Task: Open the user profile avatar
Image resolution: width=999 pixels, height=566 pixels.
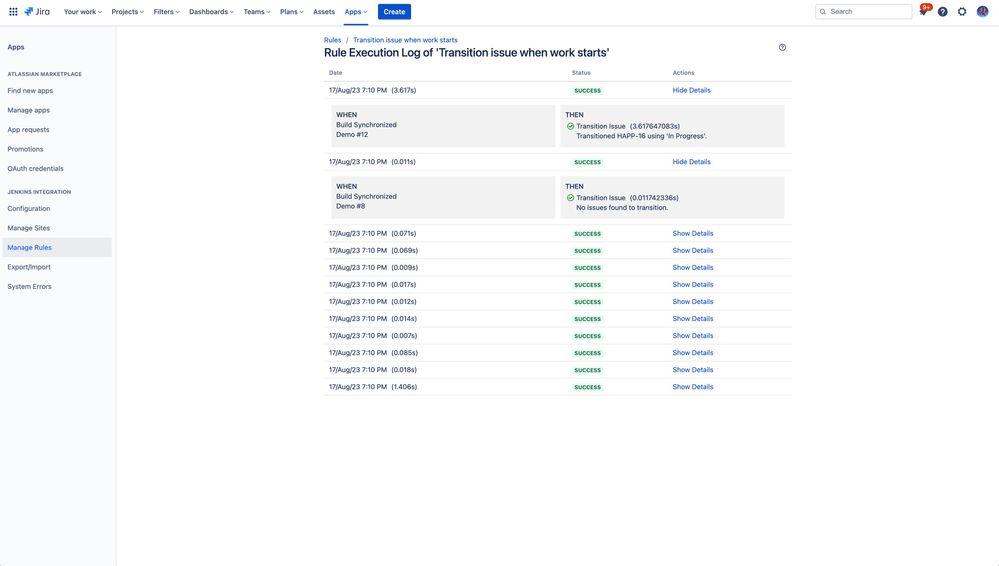Action: tap(982, 12)
